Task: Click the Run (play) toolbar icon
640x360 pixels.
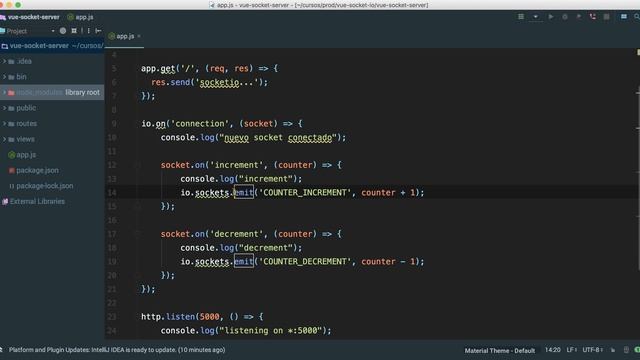Action: pyautogui.click(x=551, y=17)
